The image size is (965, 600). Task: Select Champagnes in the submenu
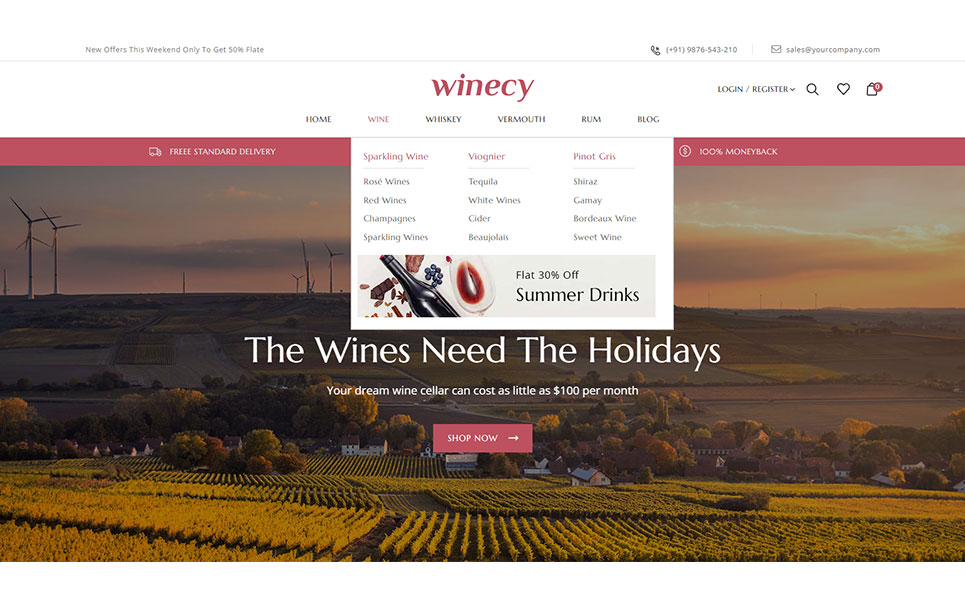389,218
